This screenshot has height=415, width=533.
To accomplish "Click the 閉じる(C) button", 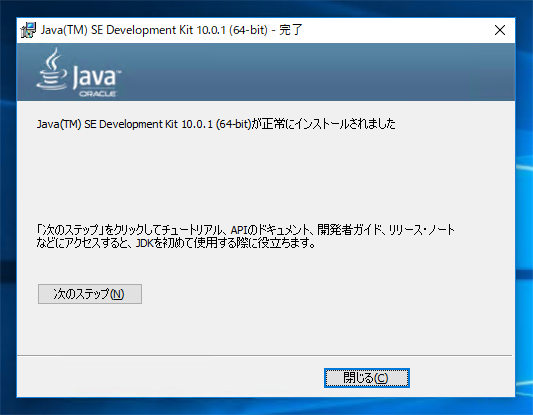I will pyautogui.click(x=366, y=378).
